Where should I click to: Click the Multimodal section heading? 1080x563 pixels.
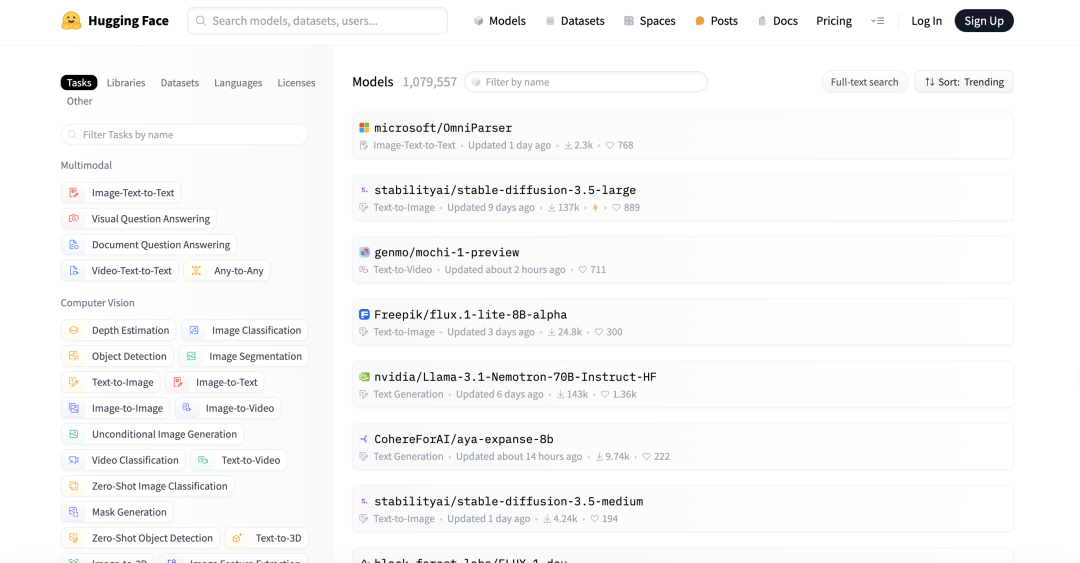tap(86, 165)
